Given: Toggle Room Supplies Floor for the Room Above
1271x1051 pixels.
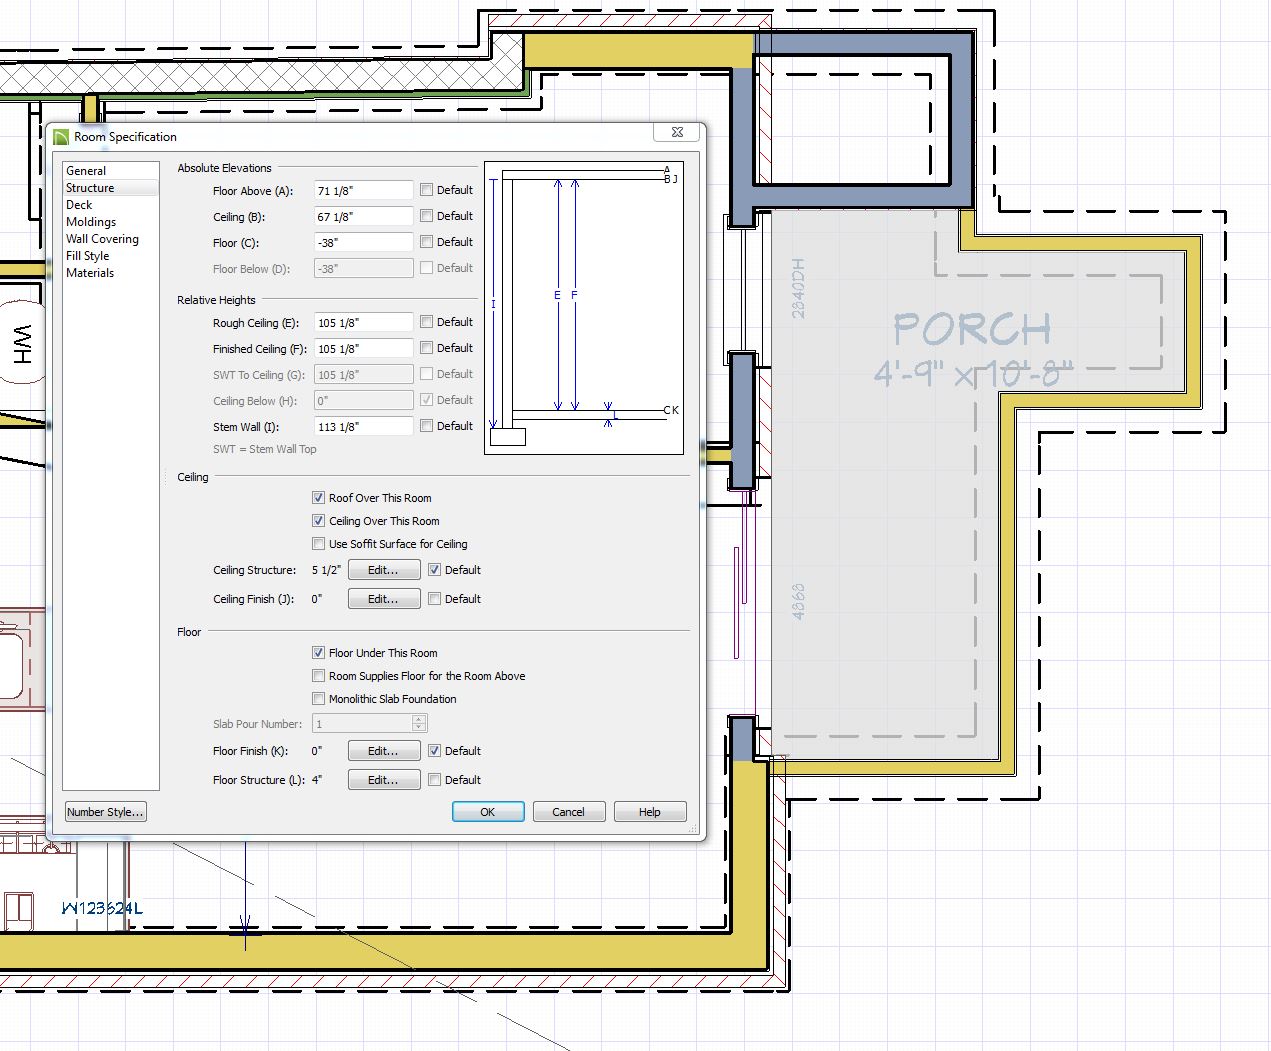Looking at the screenshot, I should pos(319,676).
